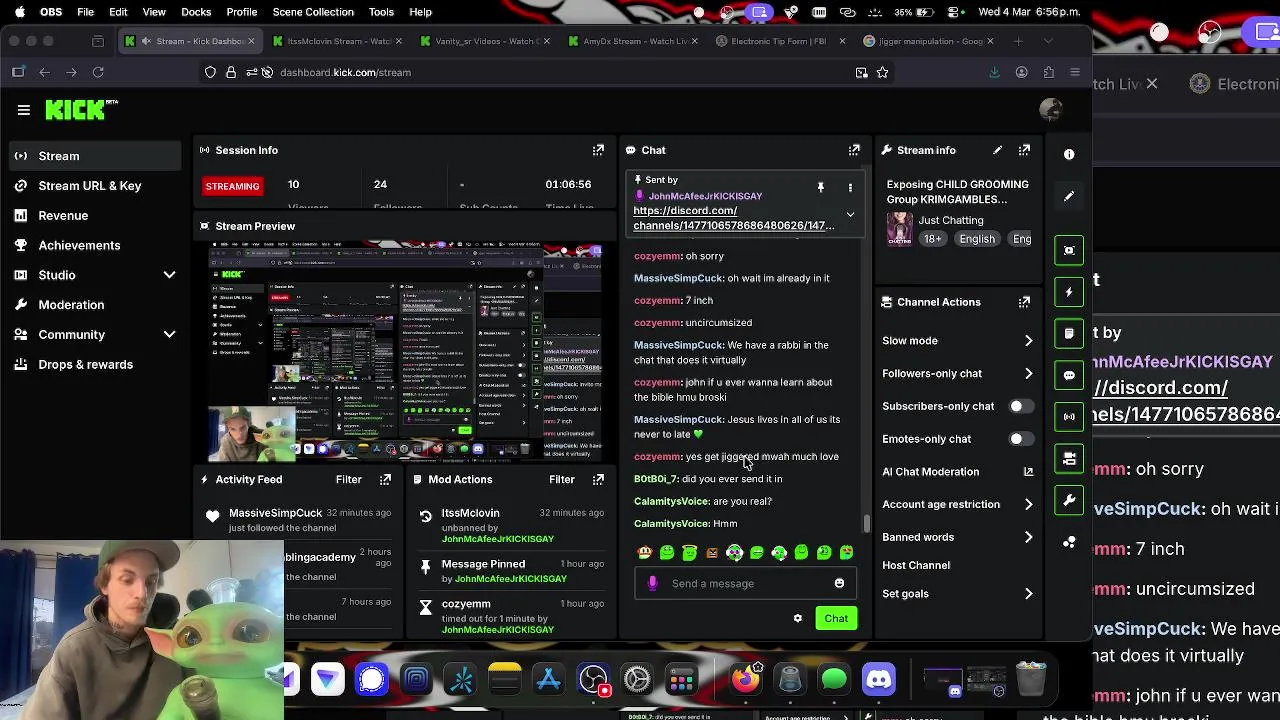1280x720 pixels.
Task: Reload the browser page
Action: (x=98, y=72)
